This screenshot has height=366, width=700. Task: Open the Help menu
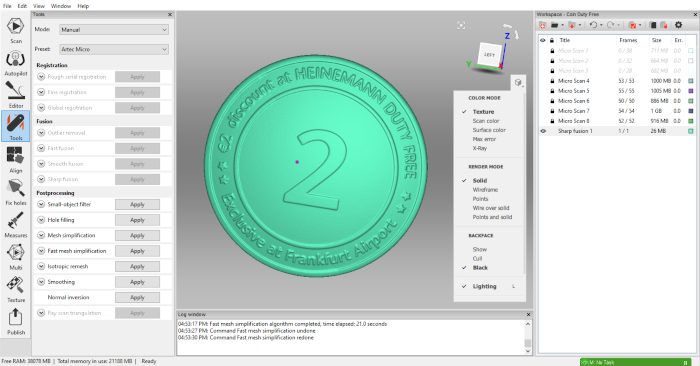[83, 6]
